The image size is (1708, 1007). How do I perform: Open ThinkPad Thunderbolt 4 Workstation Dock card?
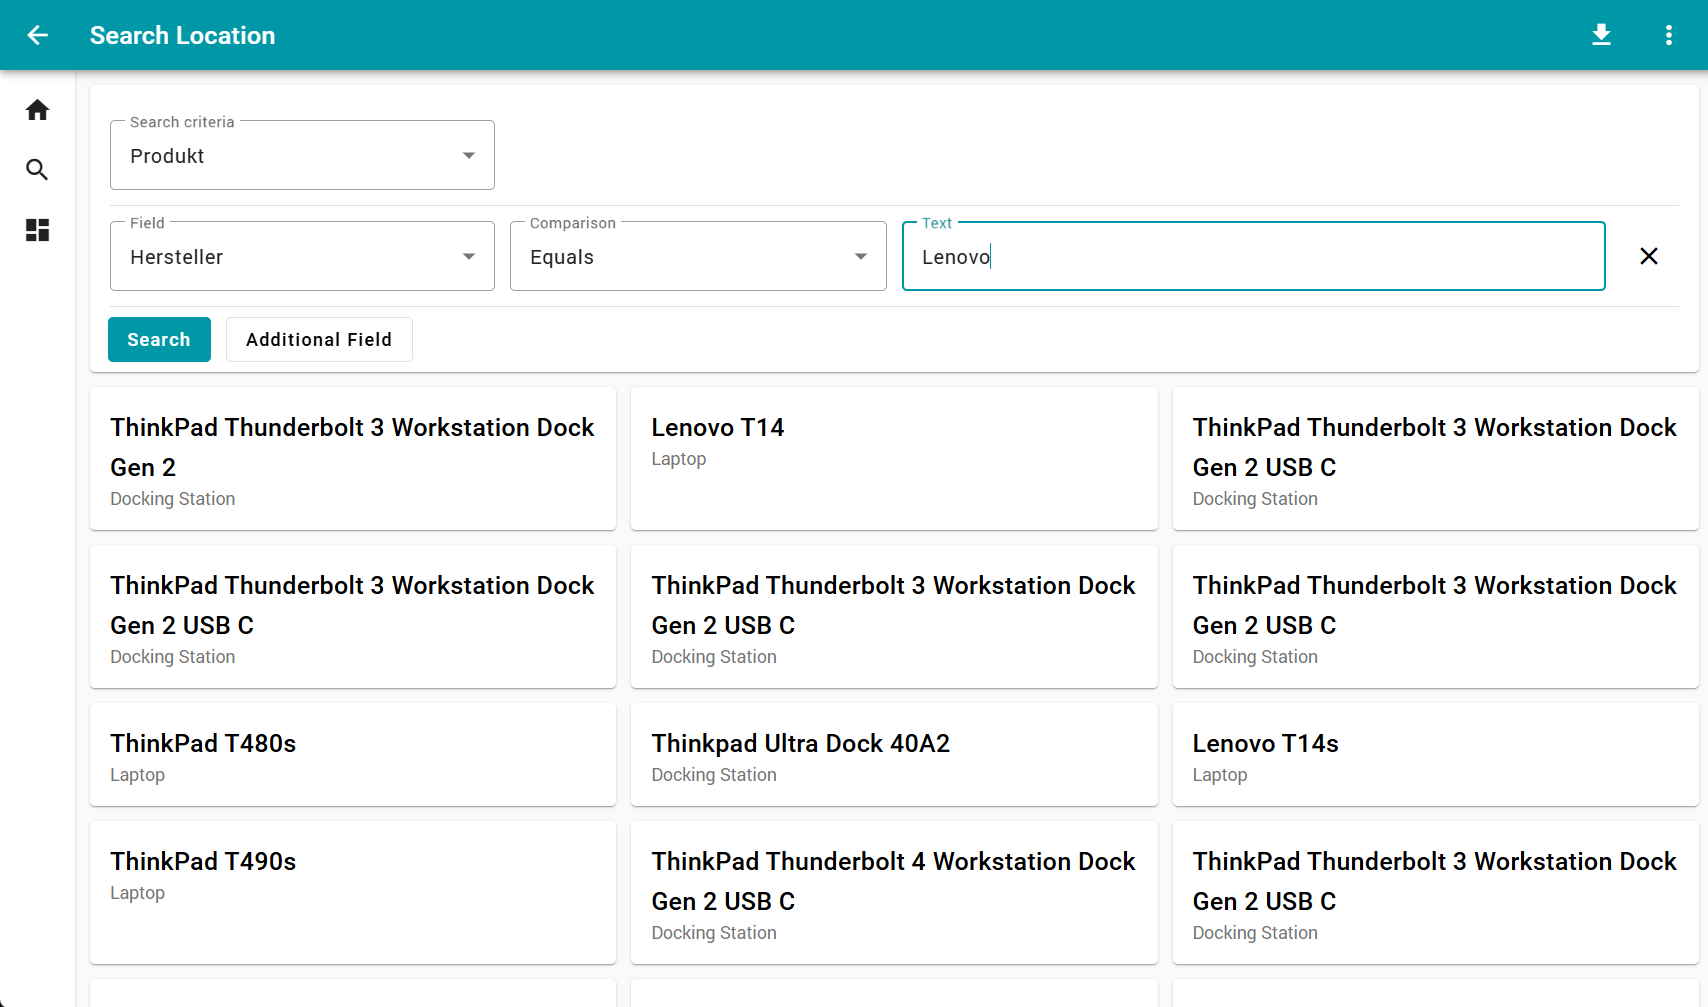click(894, 893)
